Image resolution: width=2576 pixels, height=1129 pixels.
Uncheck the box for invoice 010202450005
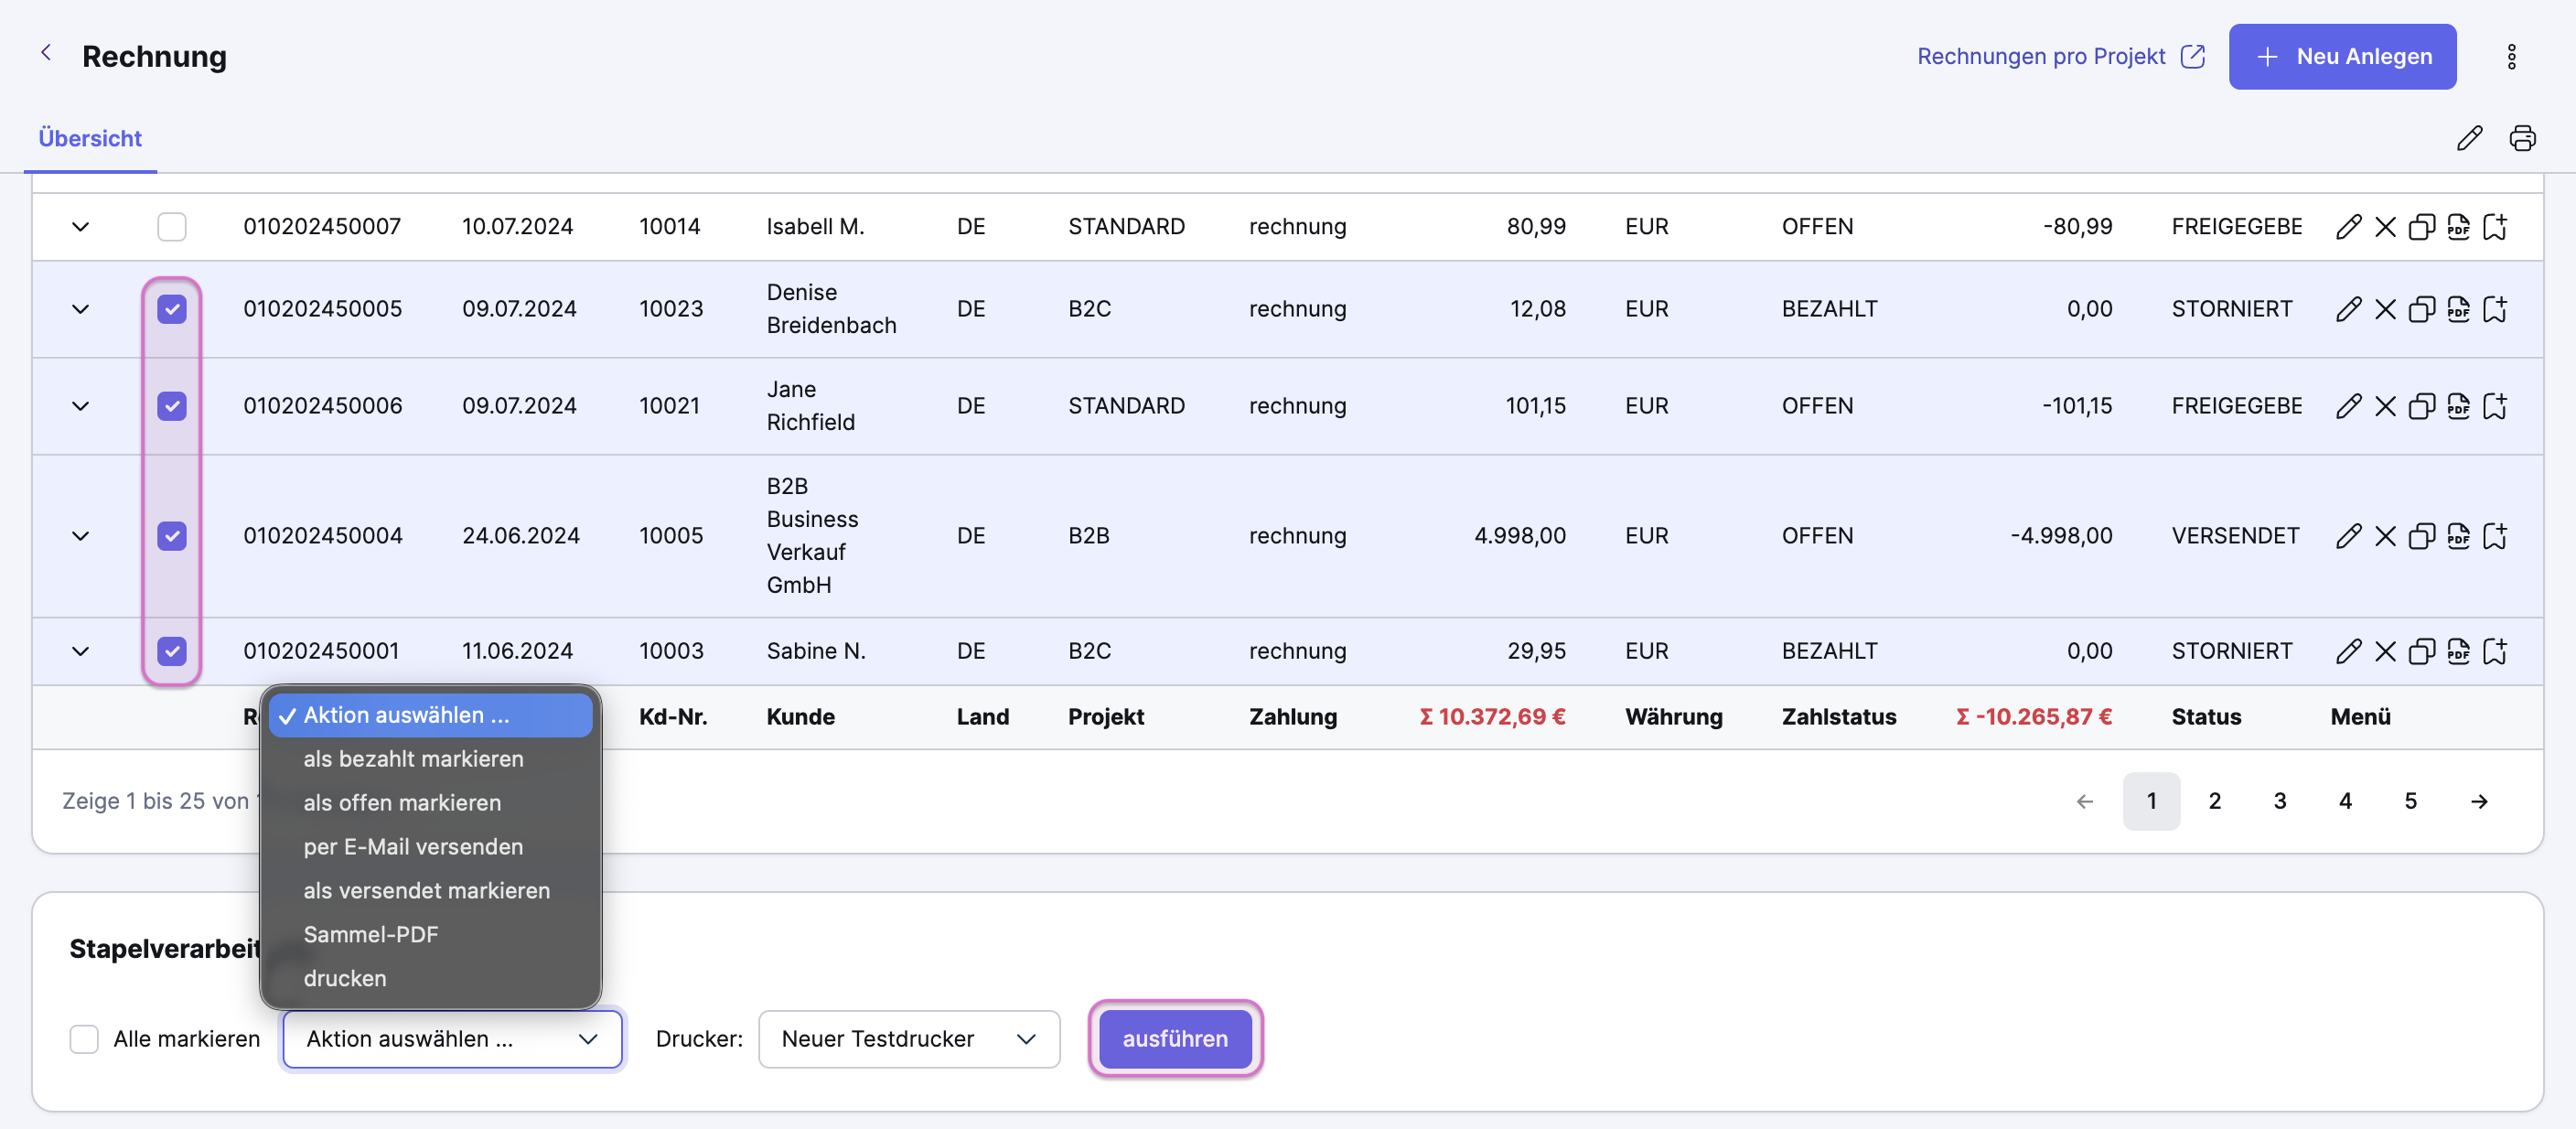172,309
